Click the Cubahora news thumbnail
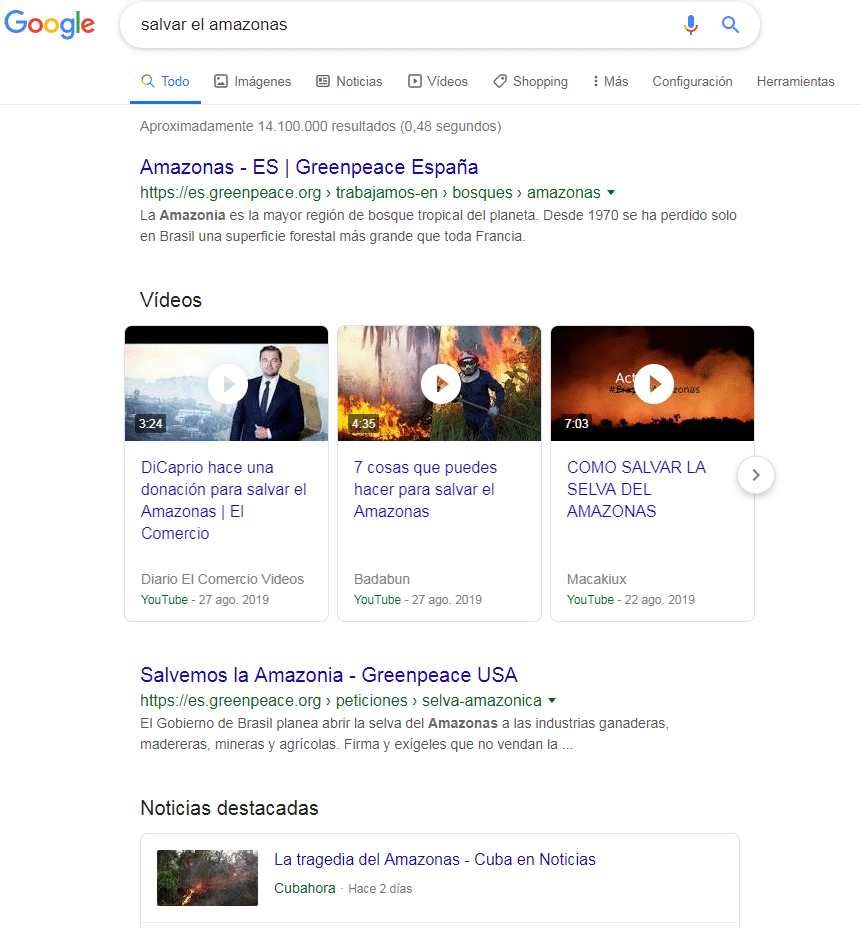This screenshot has width=861, height=928. 207,878
